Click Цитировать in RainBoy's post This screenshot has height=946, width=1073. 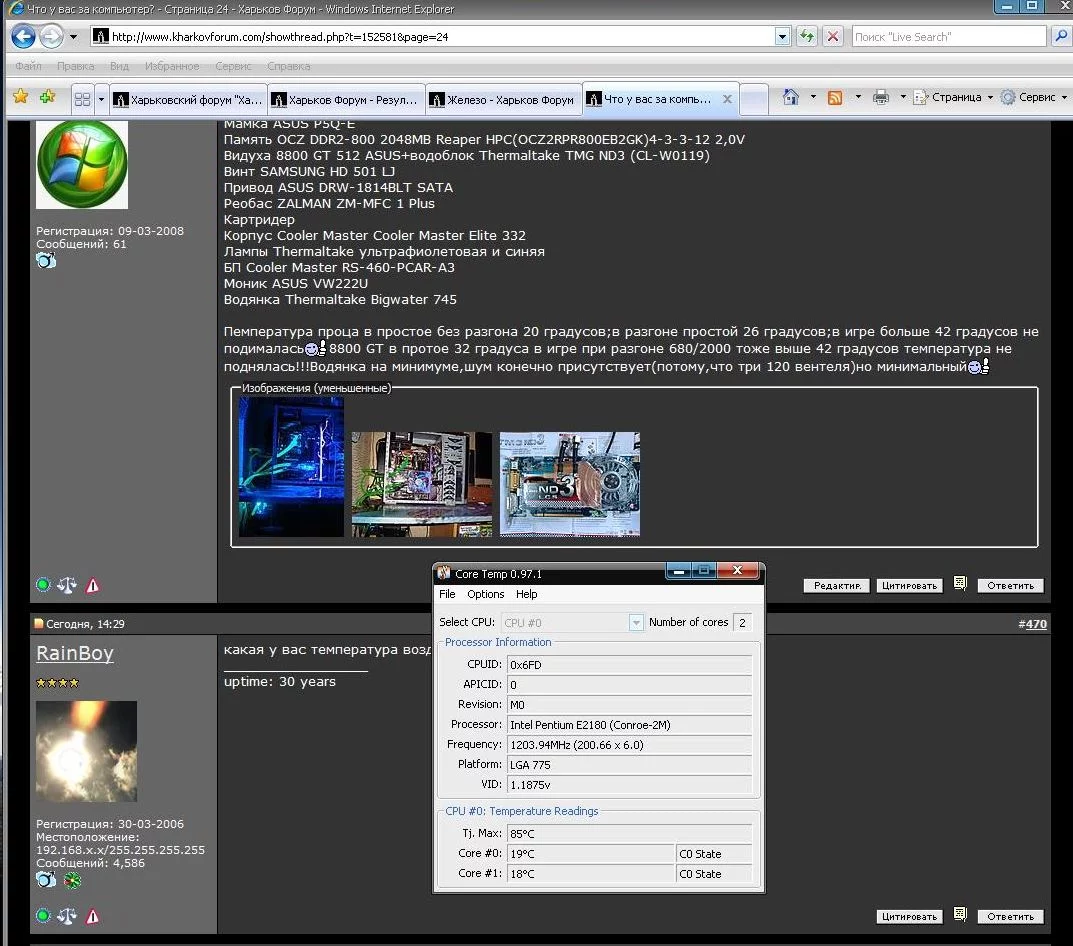click(x=909, y=917)
